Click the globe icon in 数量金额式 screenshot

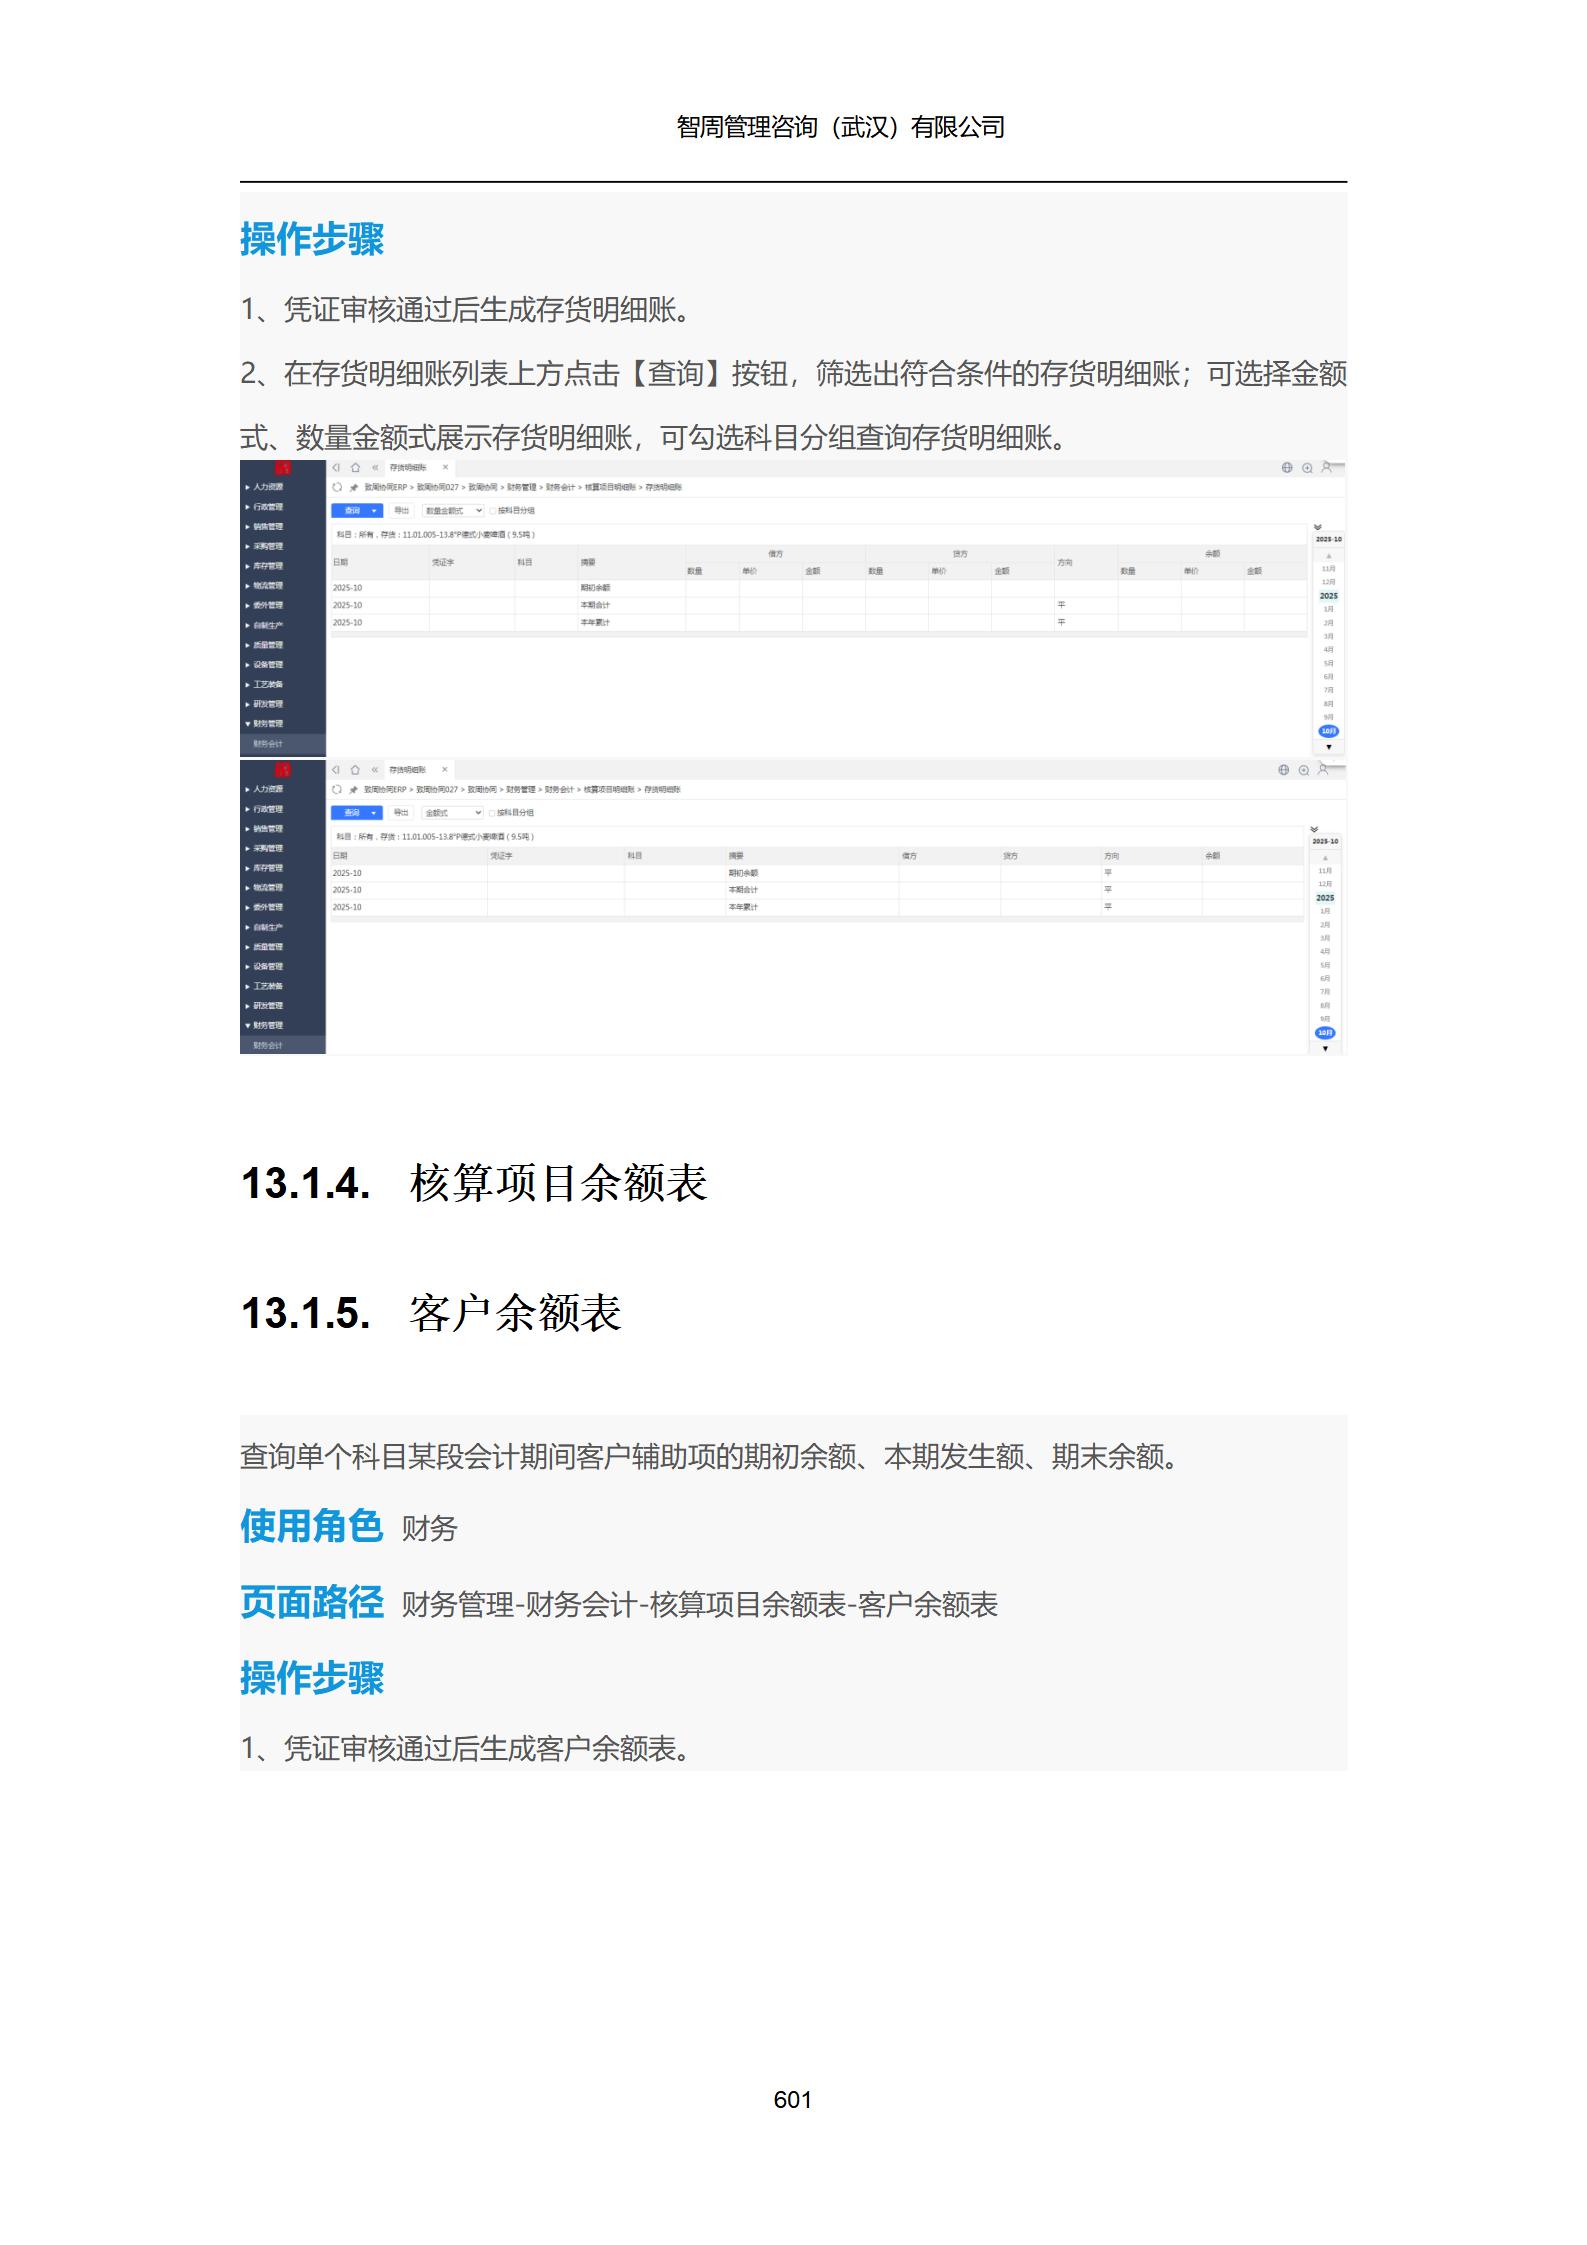[1287, 468]
